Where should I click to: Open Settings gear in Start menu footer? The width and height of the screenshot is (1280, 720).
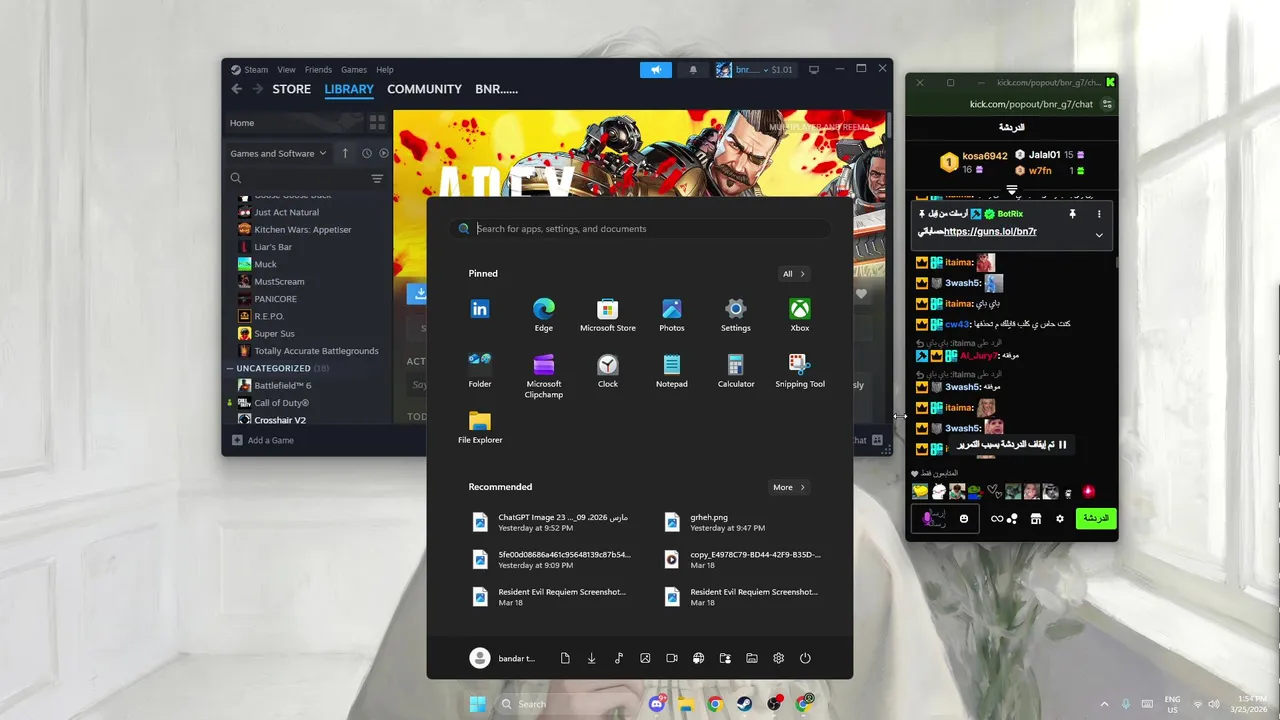(778, 658)
